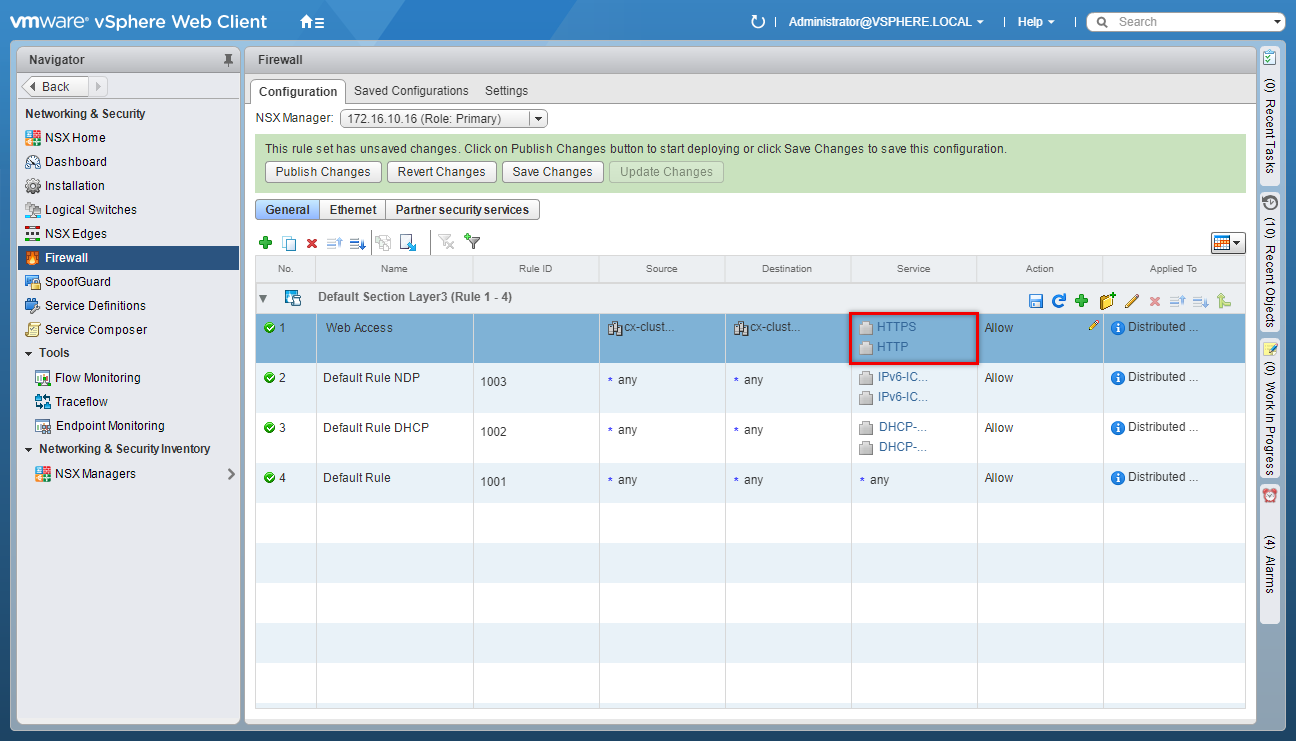1296x741 pixels.
Task: Save the section using the floppy disk icon
Action: tap(1036, 301)
